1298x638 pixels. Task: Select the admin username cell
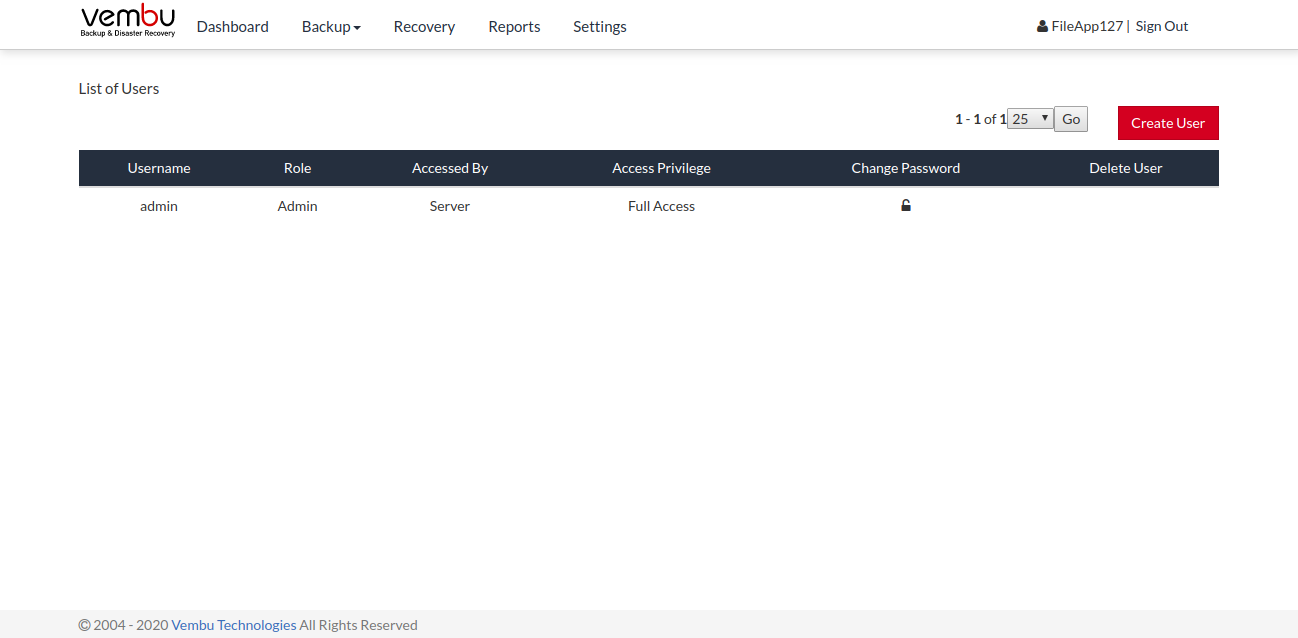(x=159, y=206)
